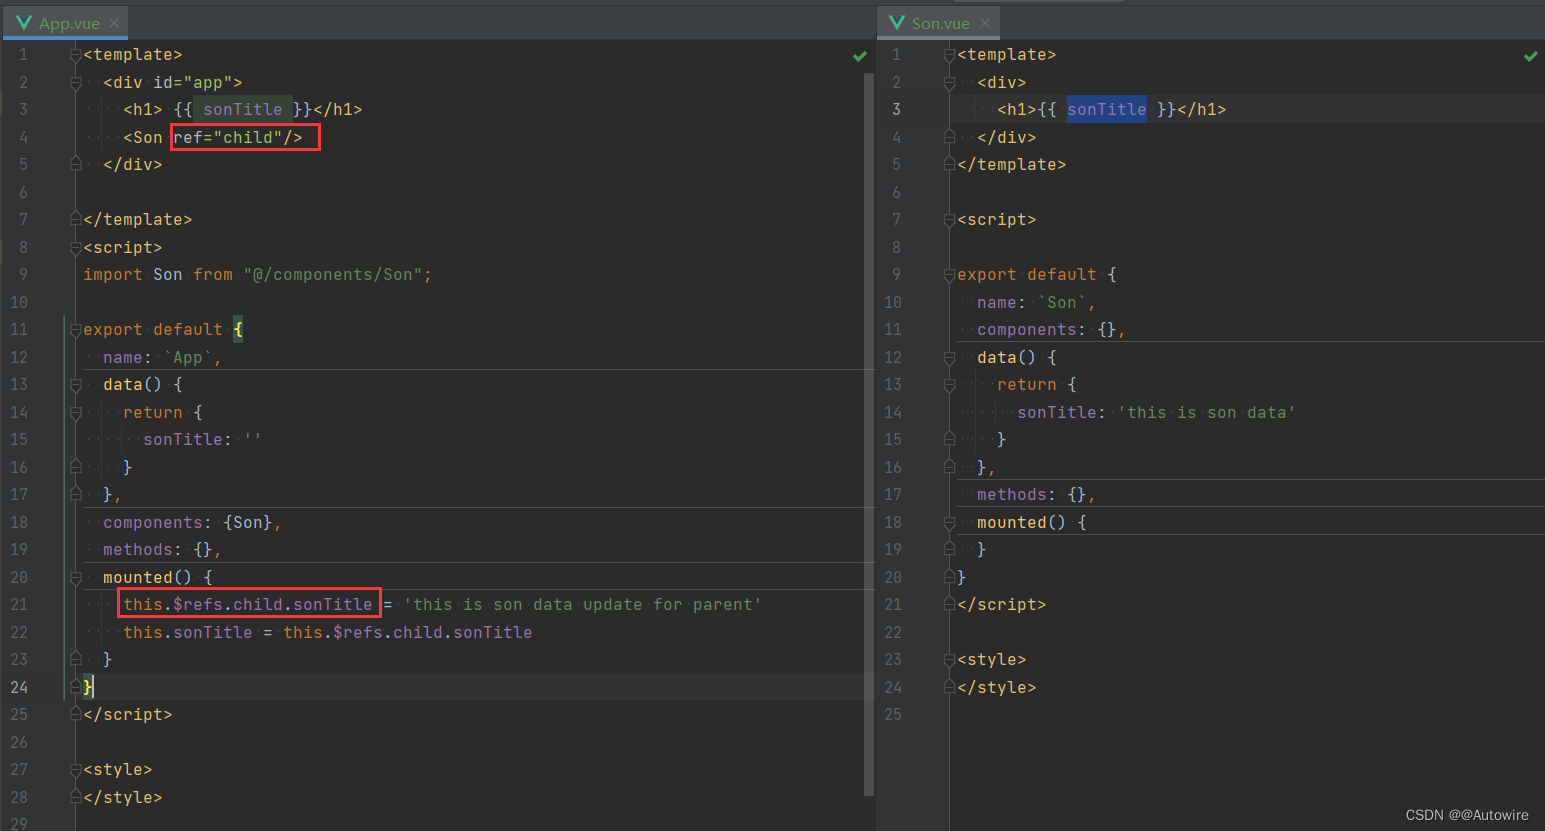Click the App.vue vertical scrollbar
1545x831 pixels.
coord(869,435)
